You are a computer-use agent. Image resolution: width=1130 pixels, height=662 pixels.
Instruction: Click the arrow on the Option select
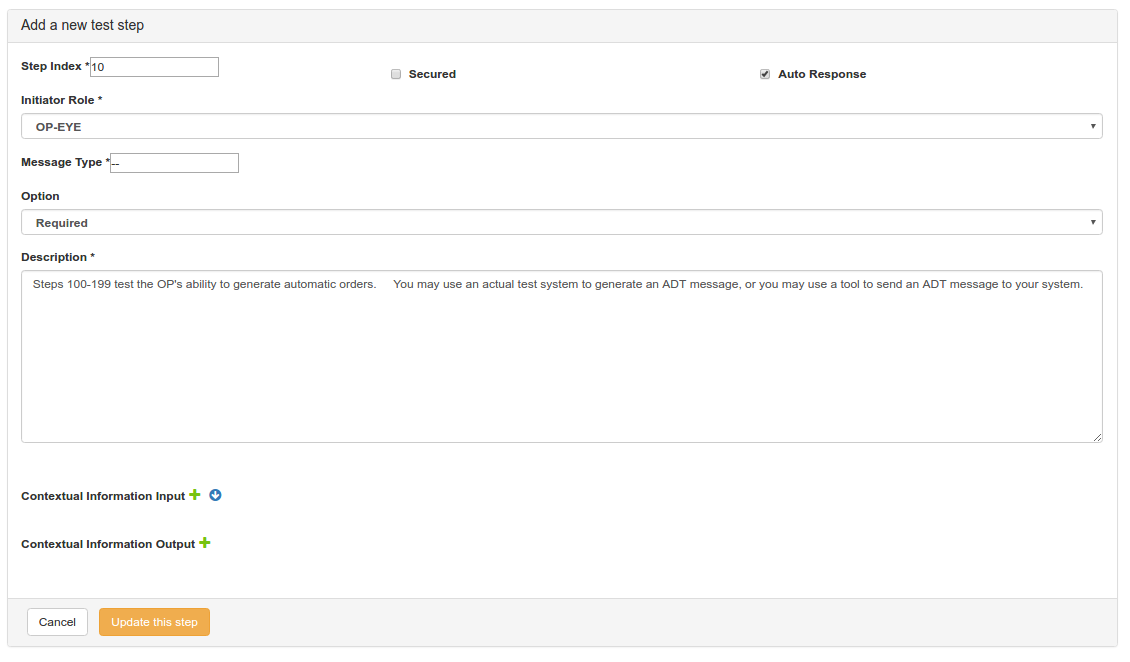pos(1093,223)
